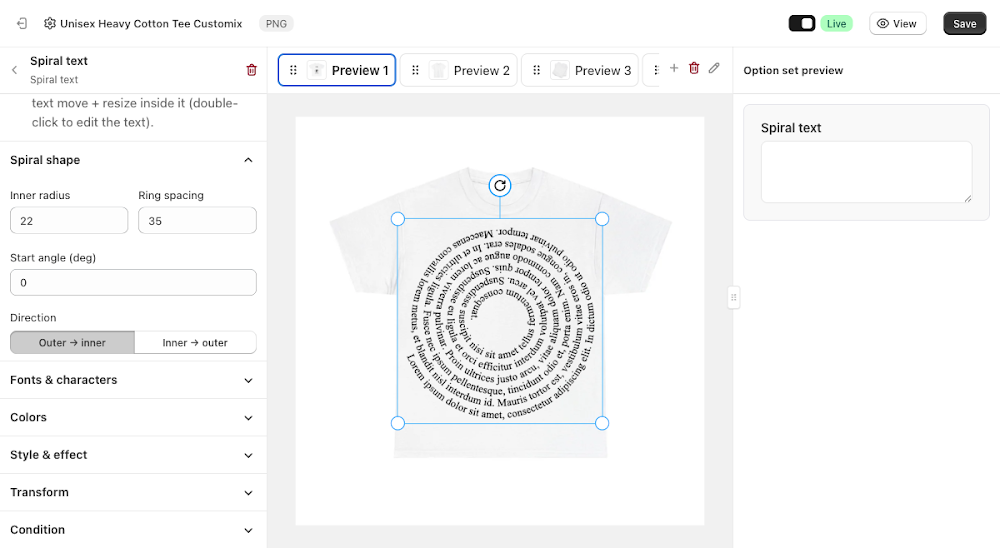
Task: Grab the Preview 3 drag handle
Action: 536,70
